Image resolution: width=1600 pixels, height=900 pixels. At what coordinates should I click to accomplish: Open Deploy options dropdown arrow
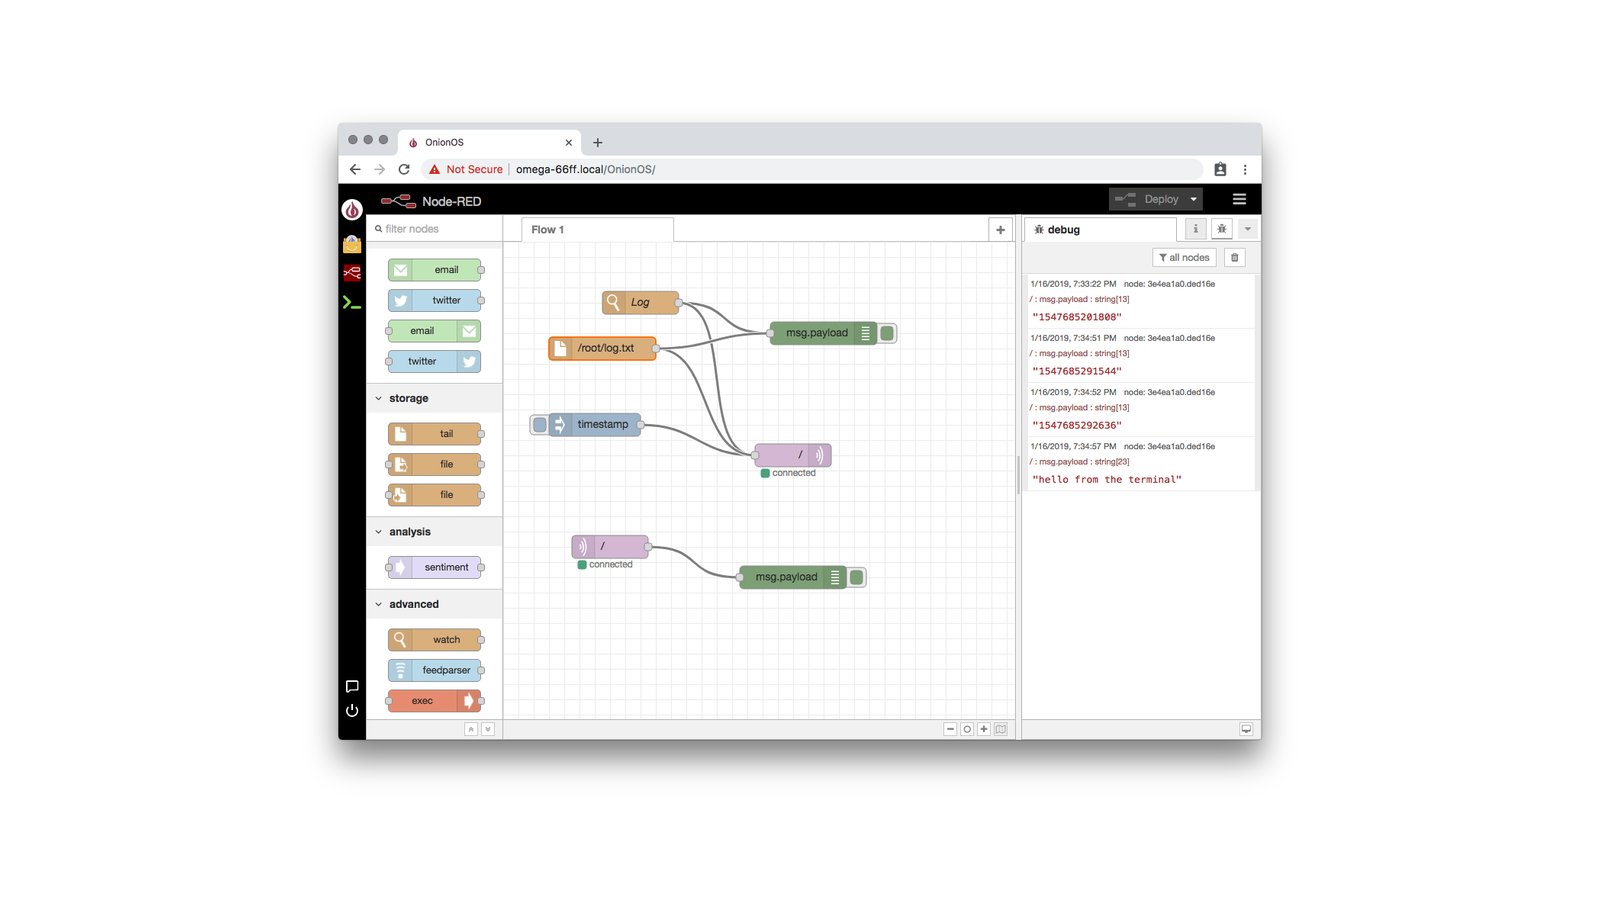tap(1193, 199)
